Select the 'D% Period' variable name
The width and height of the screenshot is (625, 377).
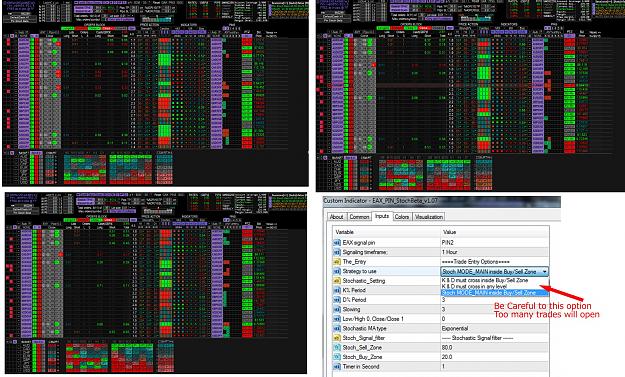pos(354,300)
